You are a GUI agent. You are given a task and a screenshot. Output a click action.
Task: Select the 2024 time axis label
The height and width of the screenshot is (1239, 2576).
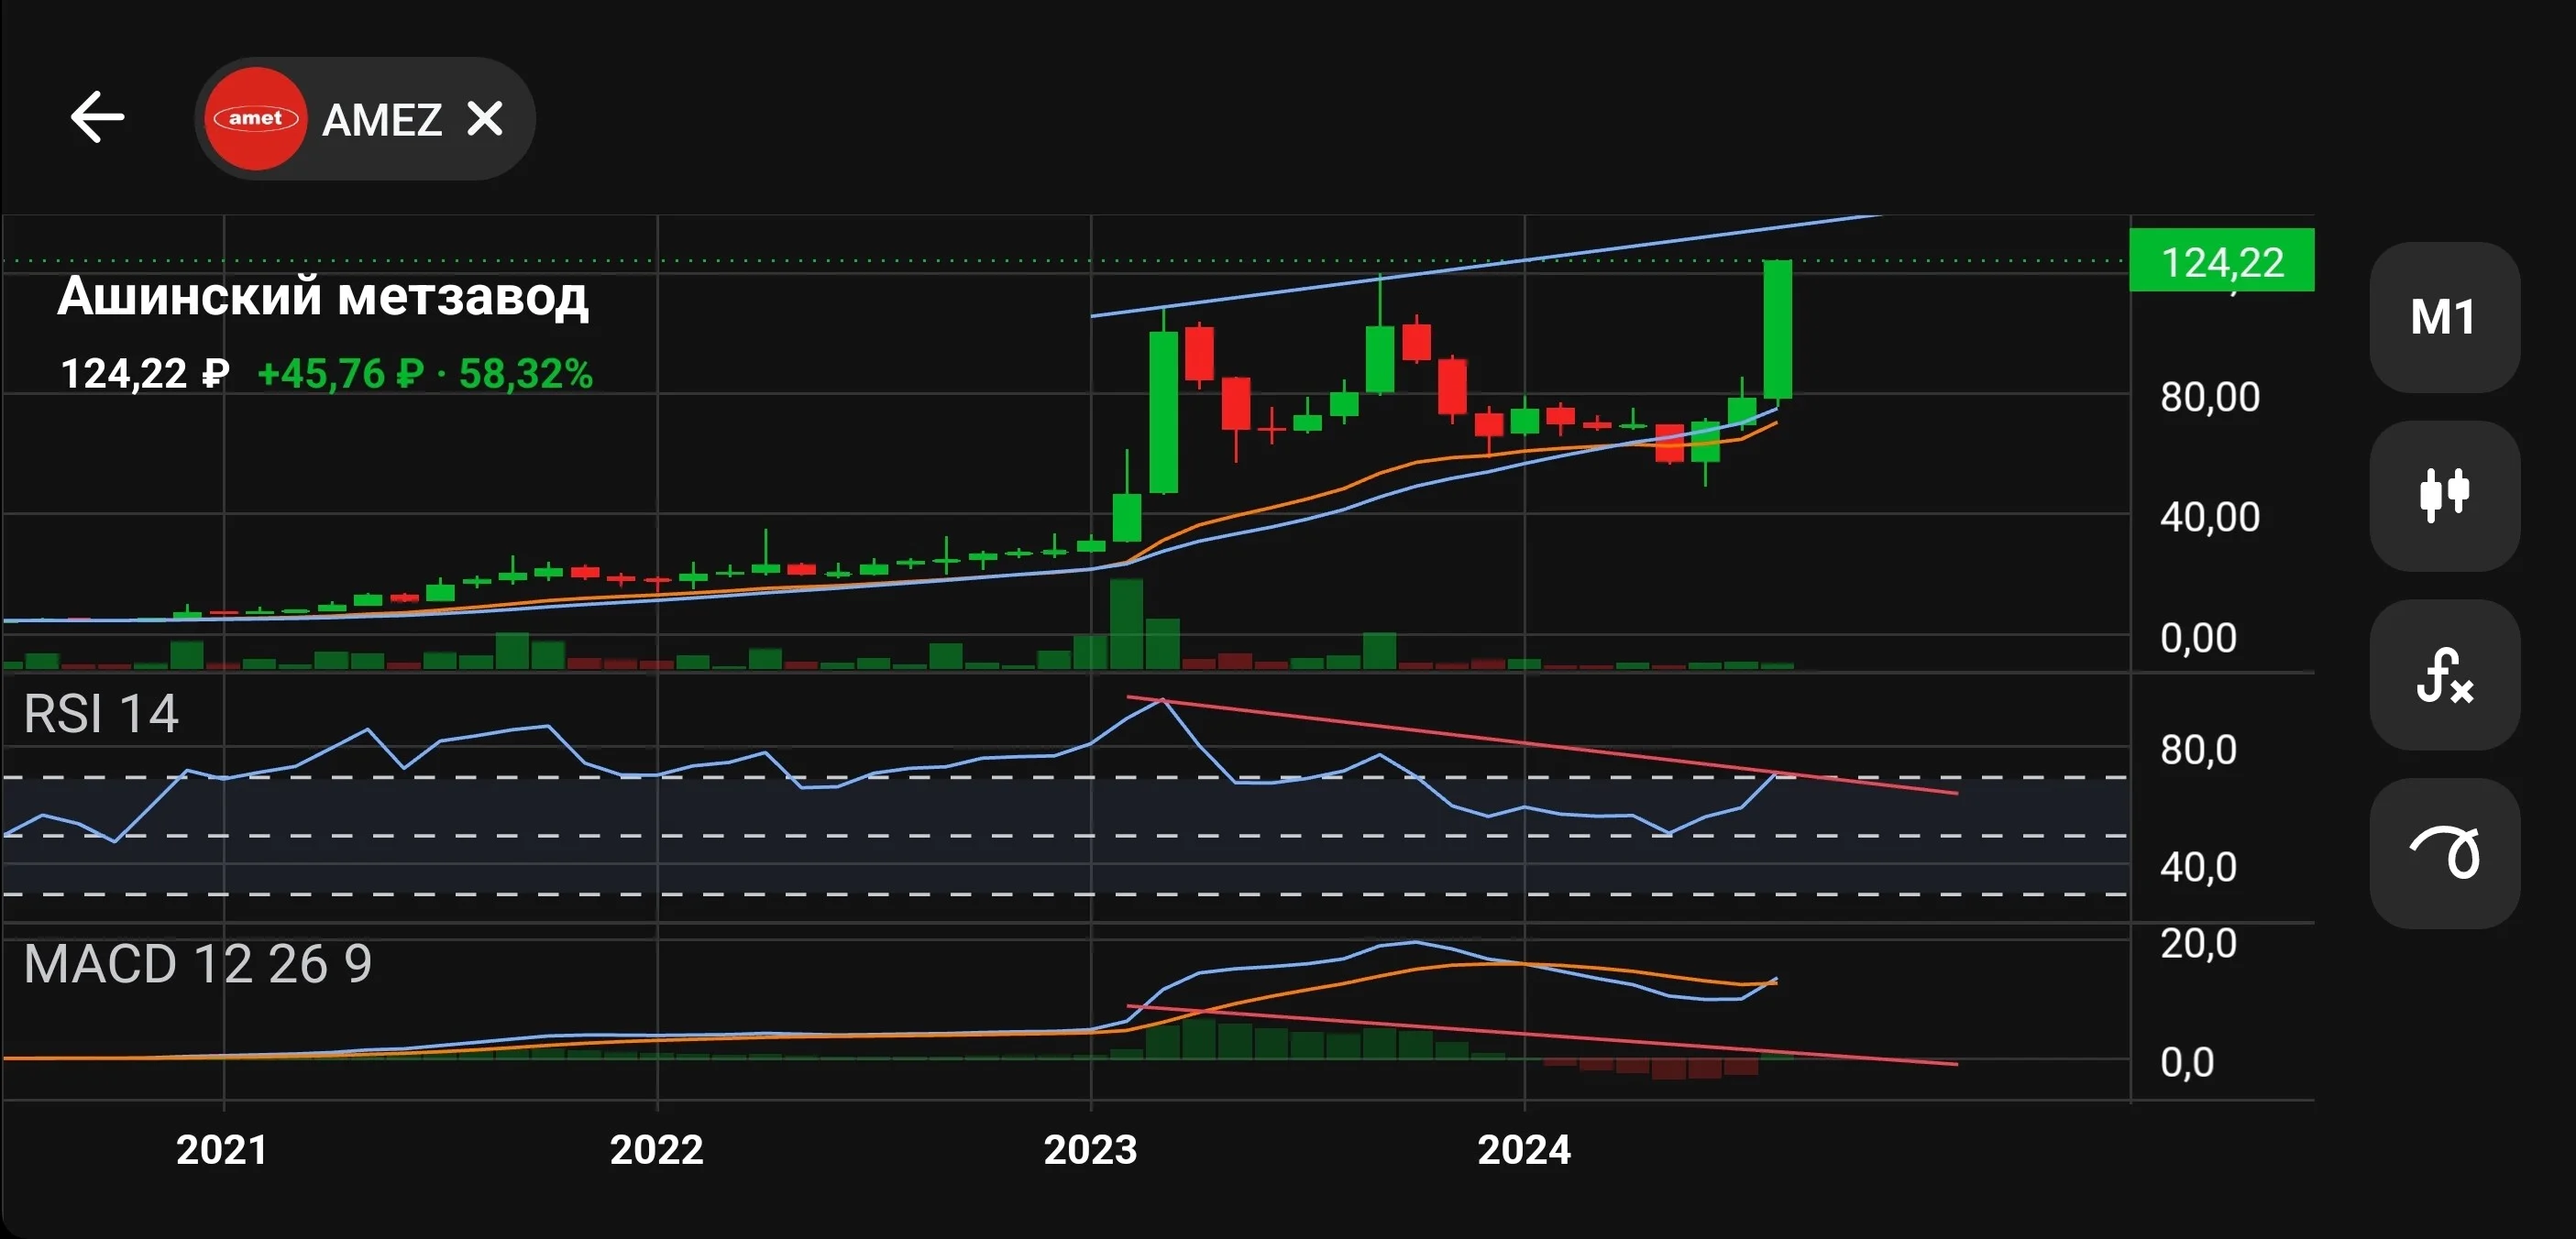point(1524,1150)
